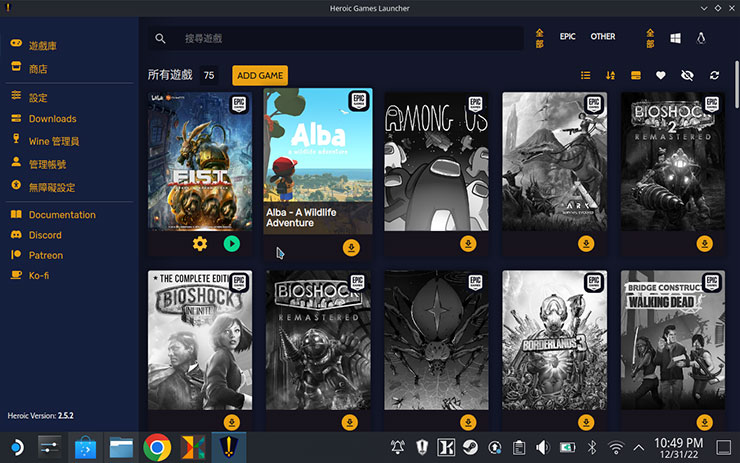Download Among Us
The image size is (740, 463).
pos(468,244)
